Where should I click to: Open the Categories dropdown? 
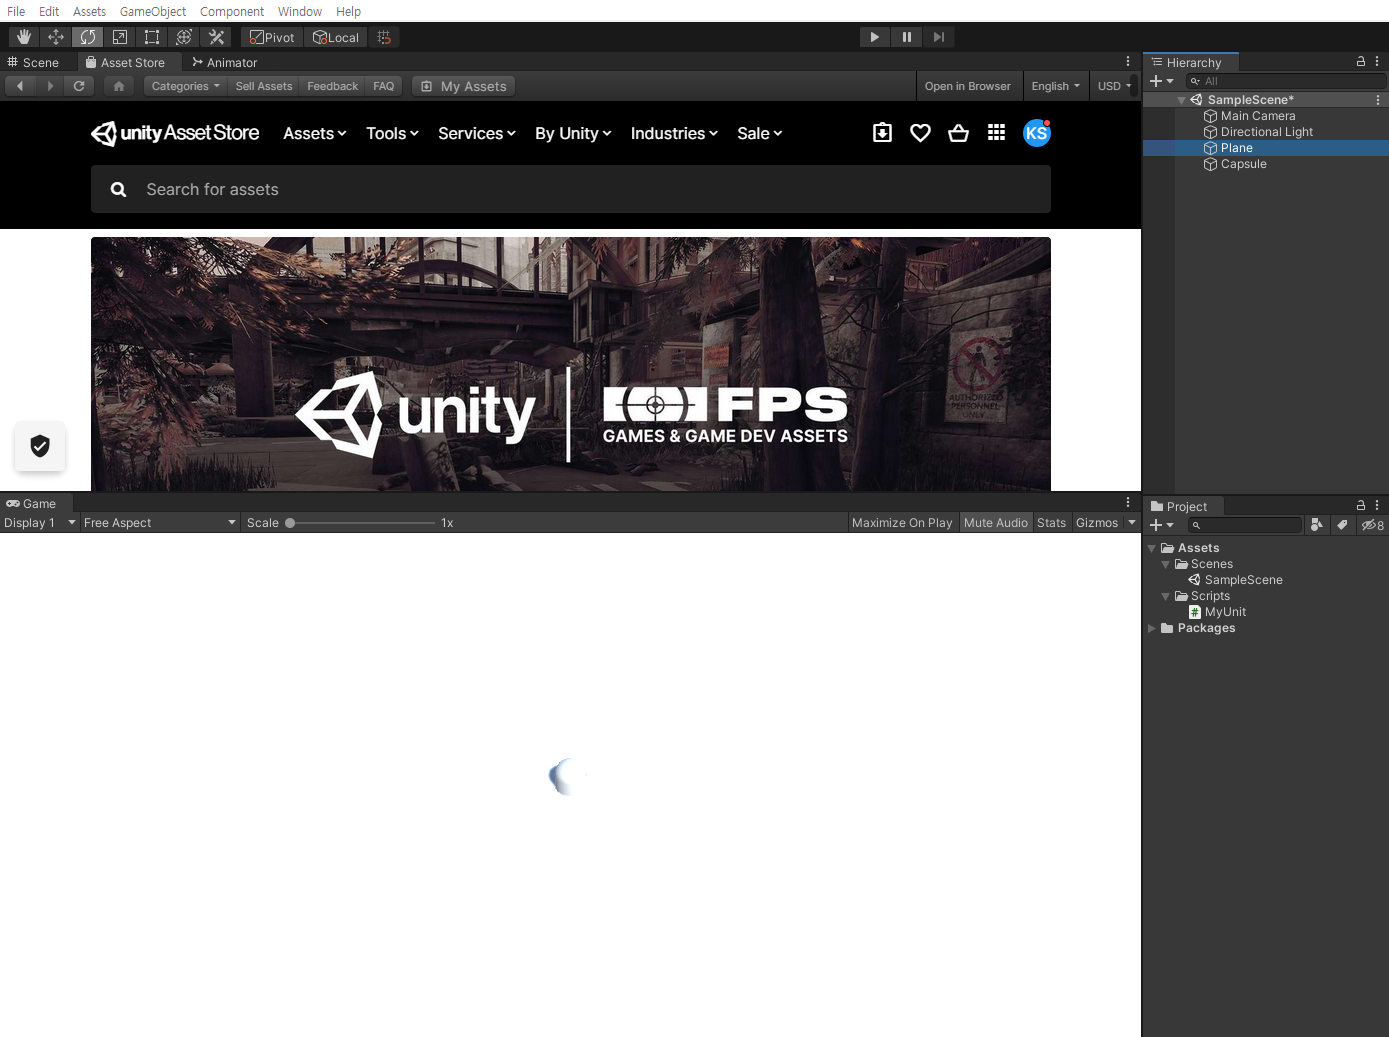tap(185, 86)
